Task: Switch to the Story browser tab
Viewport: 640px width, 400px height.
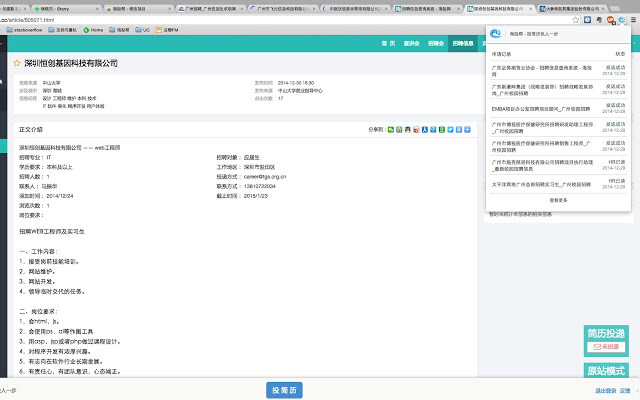Action: (65, 9)
